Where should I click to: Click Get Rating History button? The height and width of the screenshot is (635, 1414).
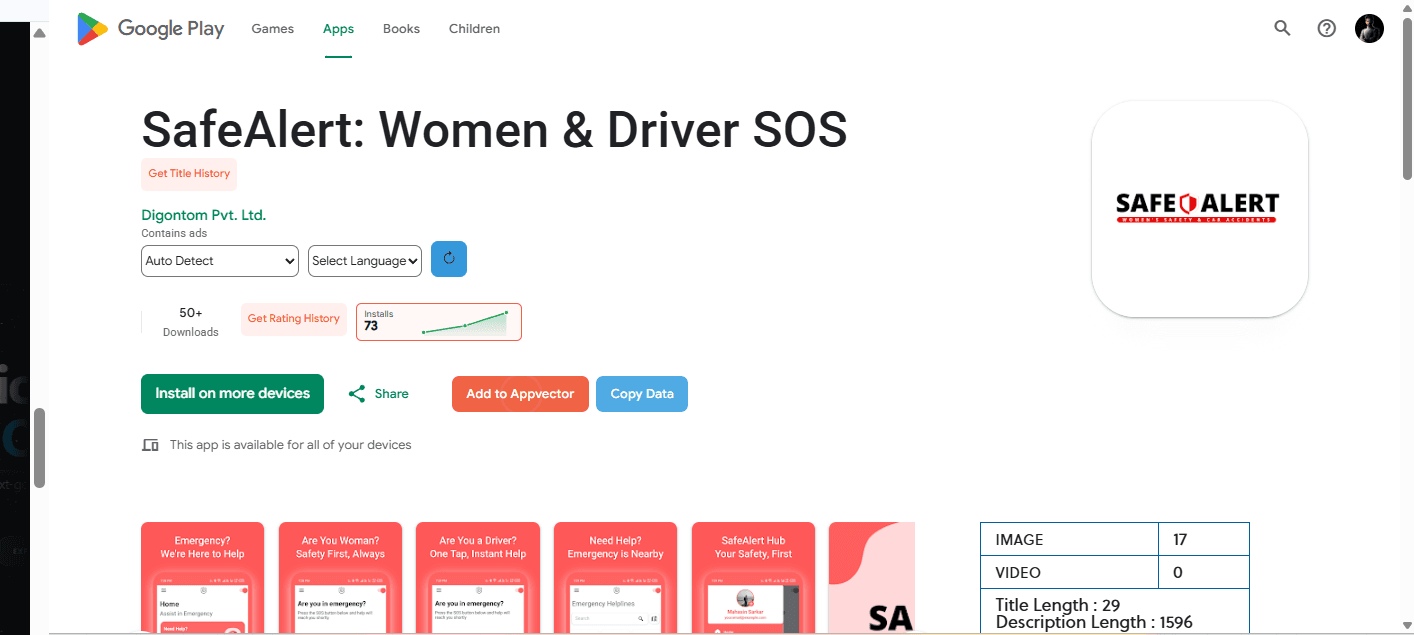(294, 319)
